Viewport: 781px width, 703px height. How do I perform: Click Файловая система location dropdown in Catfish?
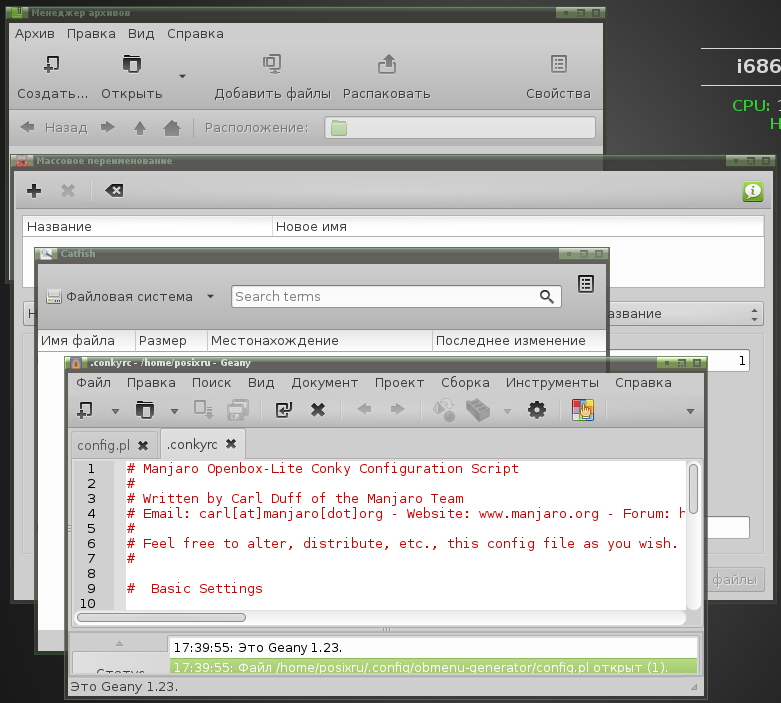pyautogui.click(x=130, y=296)
